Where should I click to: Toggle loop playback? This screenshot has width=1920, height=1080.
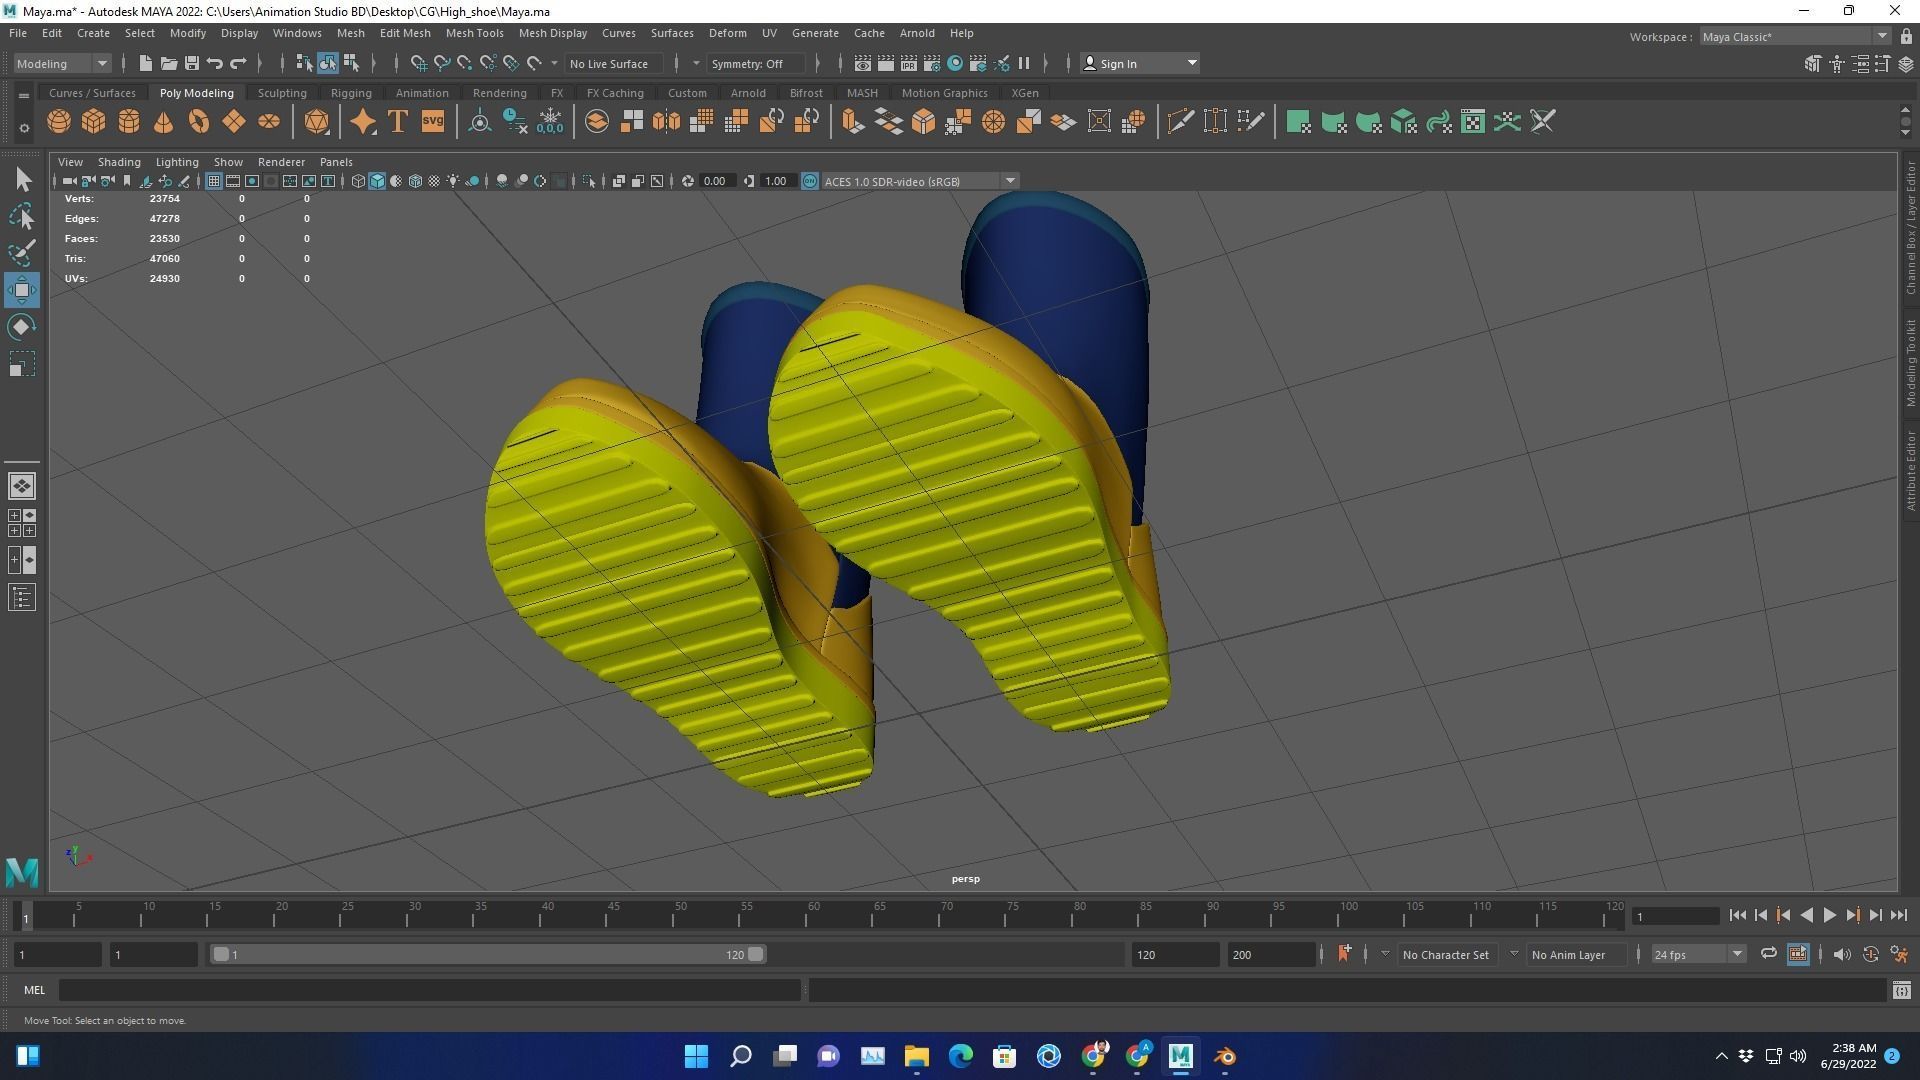(x=1768, y=954)
